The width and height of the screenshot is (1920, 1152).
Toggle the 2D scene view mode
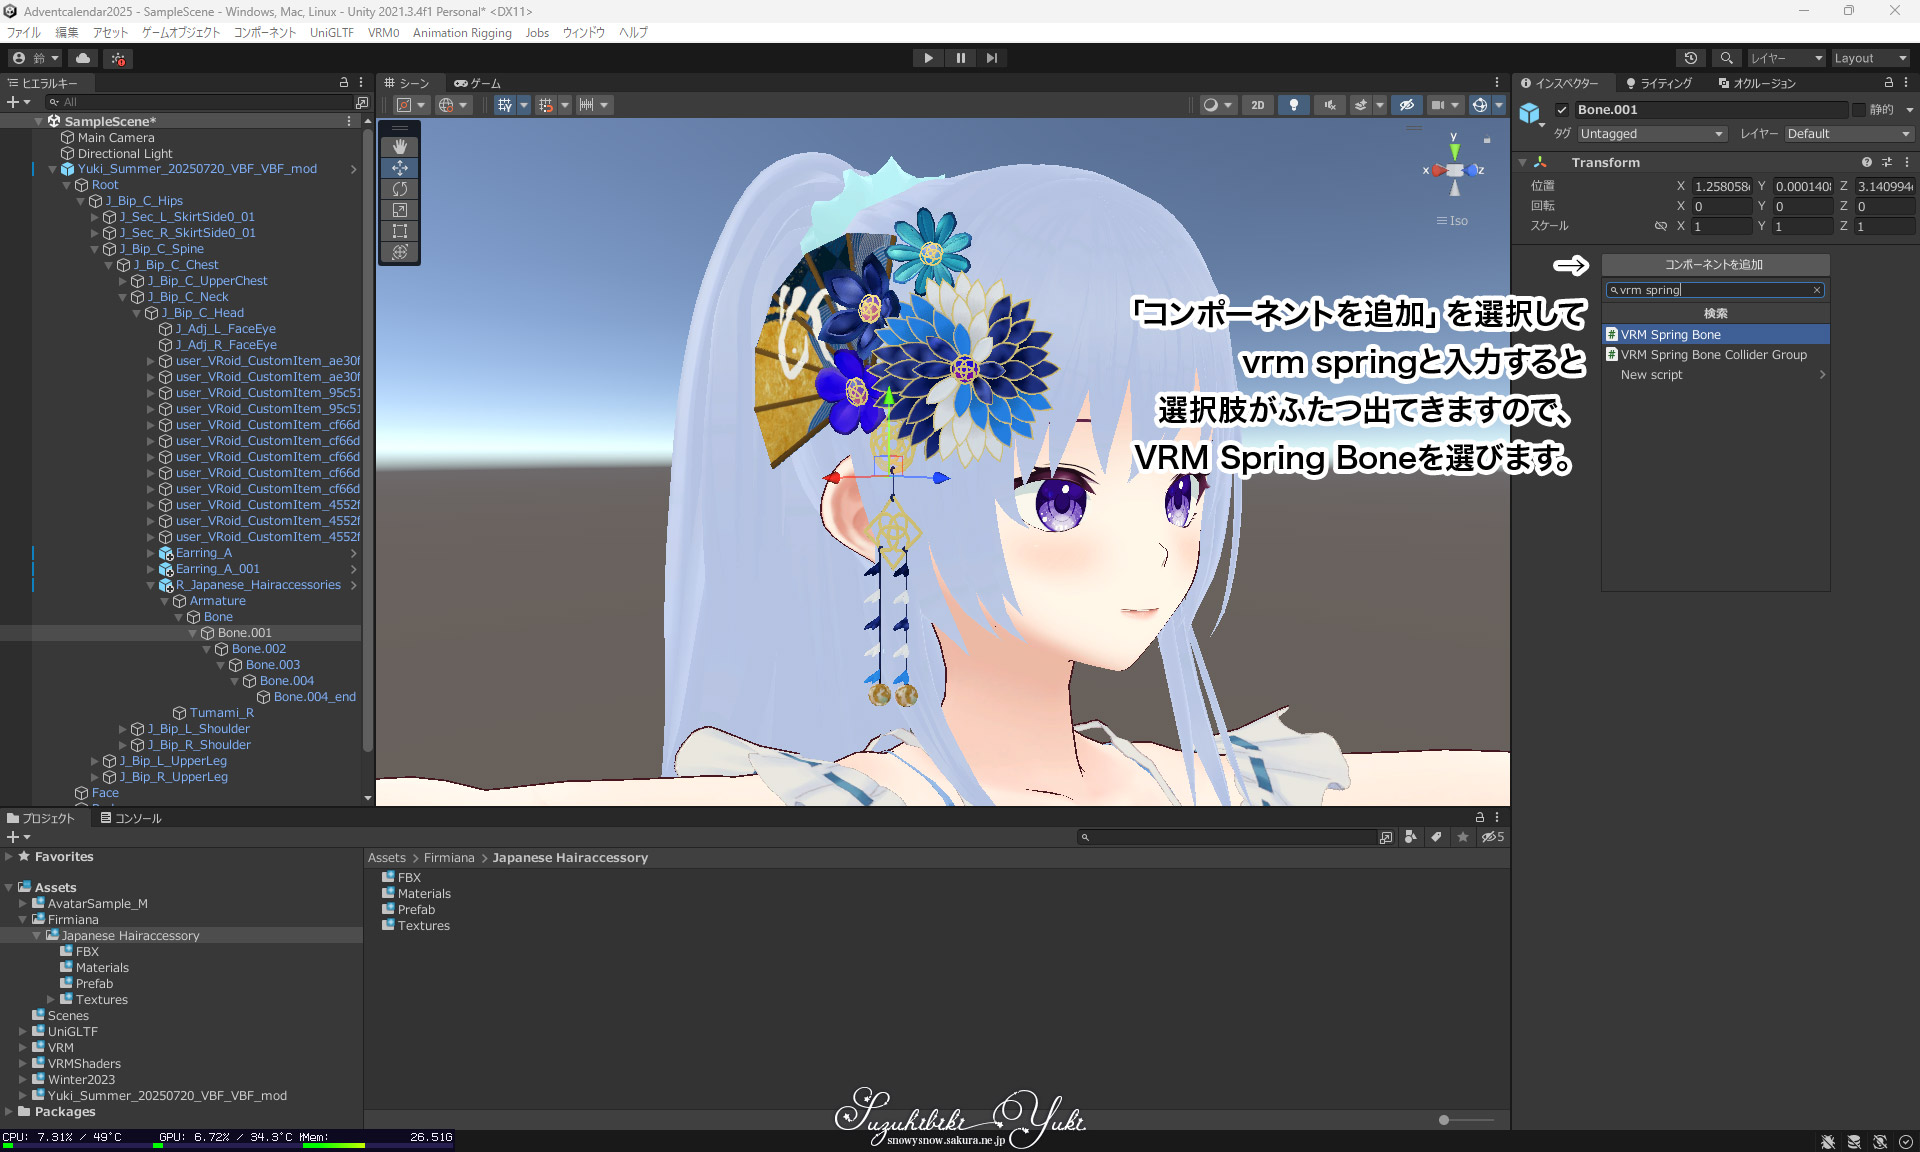click(1257, 105)
